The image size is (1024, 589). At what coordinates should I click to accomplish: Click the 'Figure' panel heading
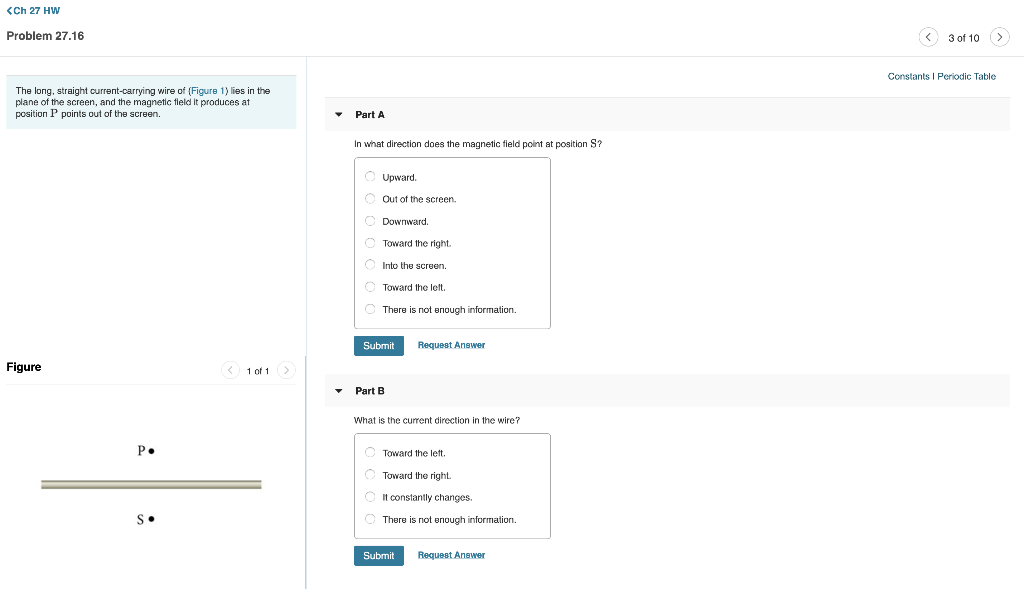(x=24, y=367)
